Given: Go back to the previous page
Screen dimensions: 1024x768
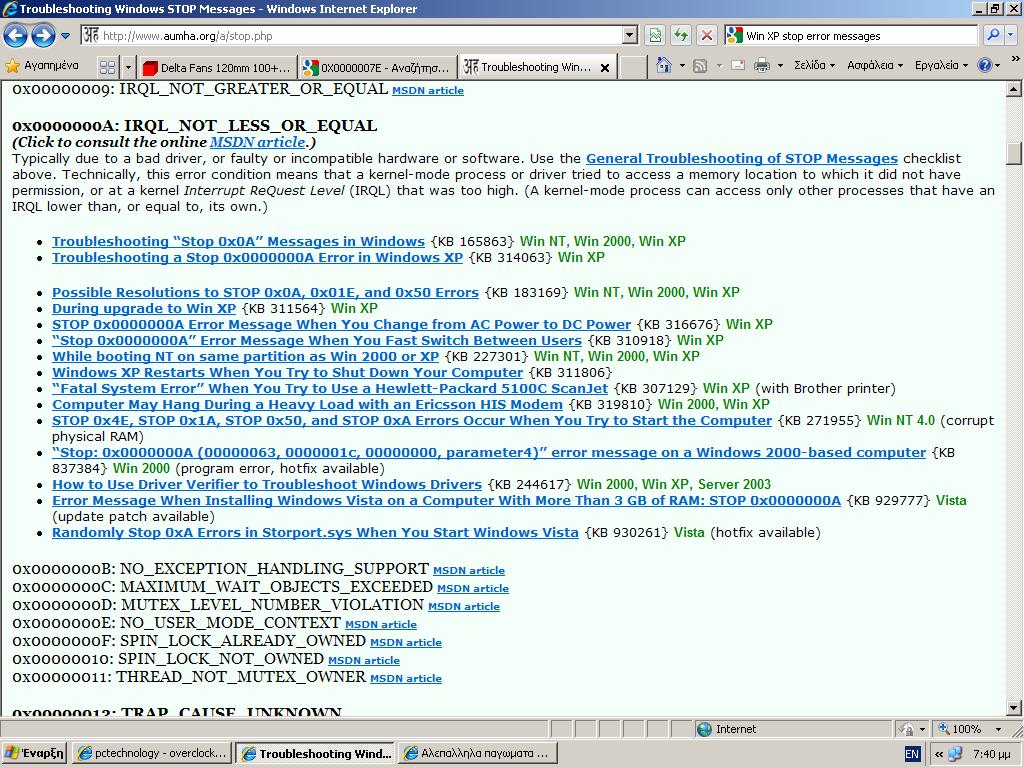Looking at the screenshot, I should click(x=16, y=35).
